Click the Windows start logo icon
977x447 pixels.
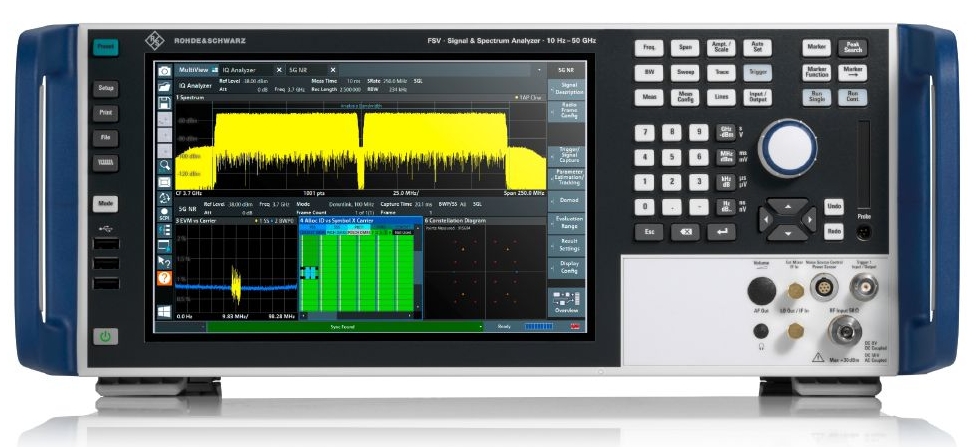coord(165,311)
